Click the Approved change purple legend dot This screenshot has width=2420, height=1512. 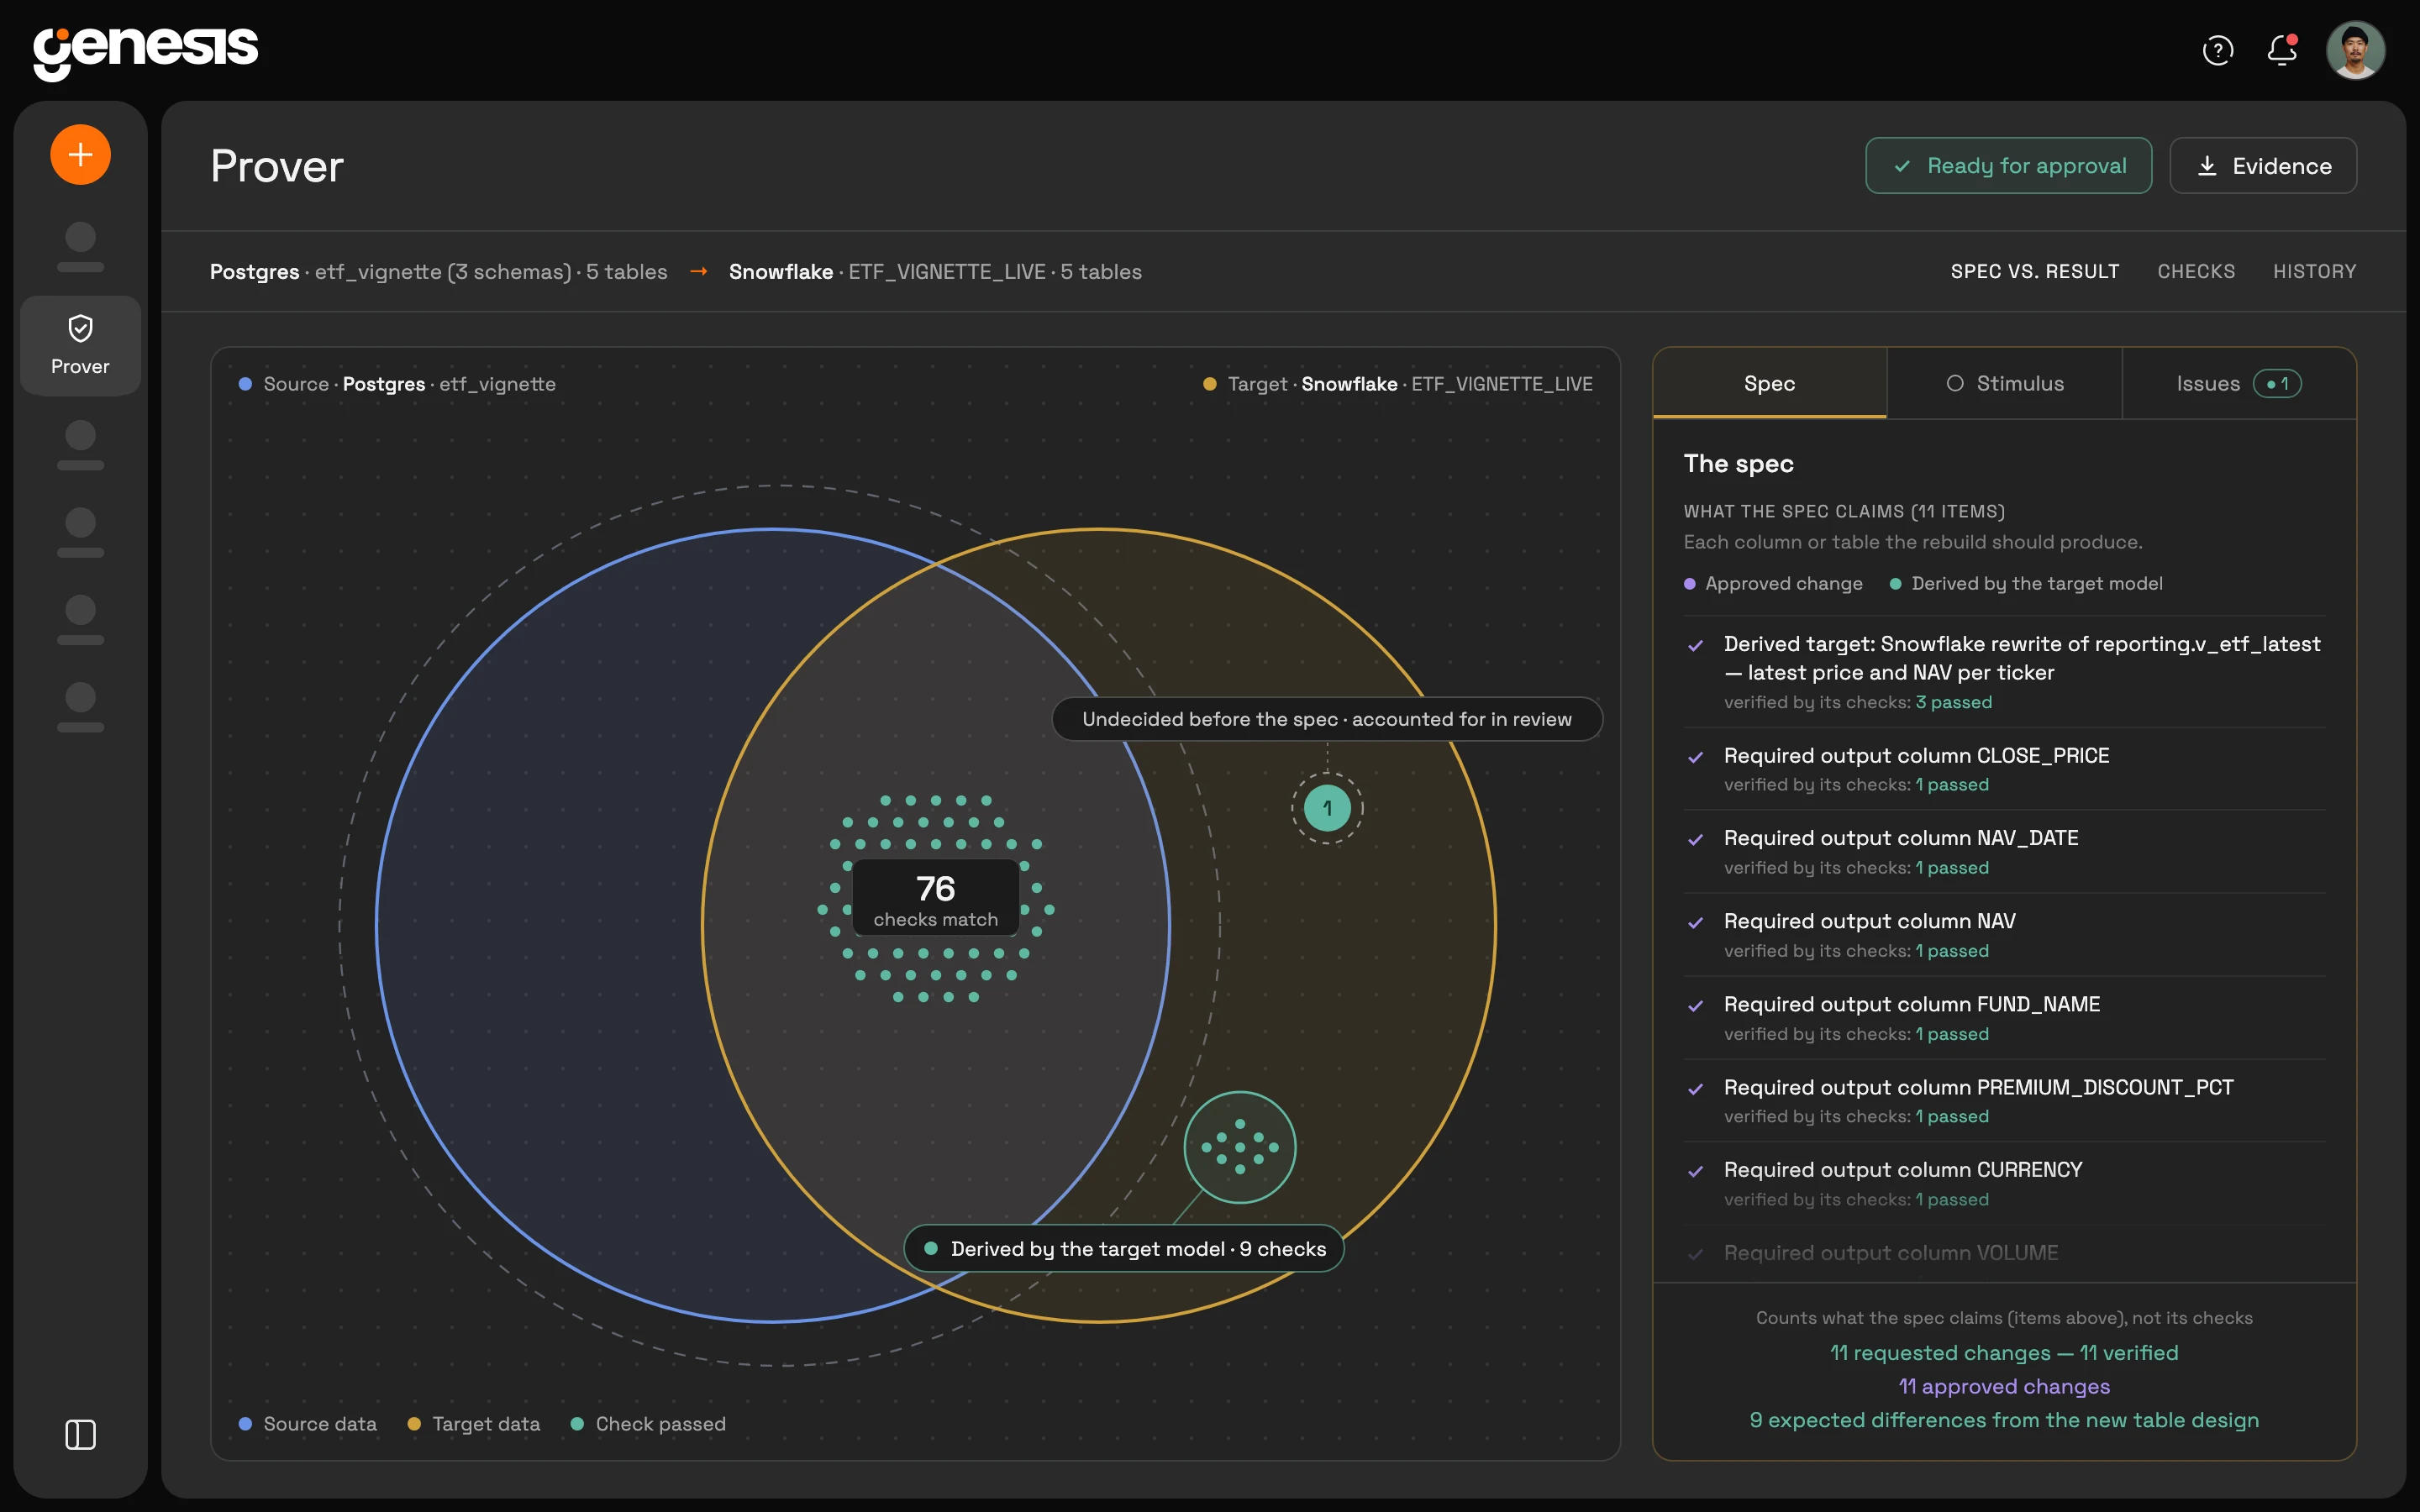click(x=1690, y=584)
